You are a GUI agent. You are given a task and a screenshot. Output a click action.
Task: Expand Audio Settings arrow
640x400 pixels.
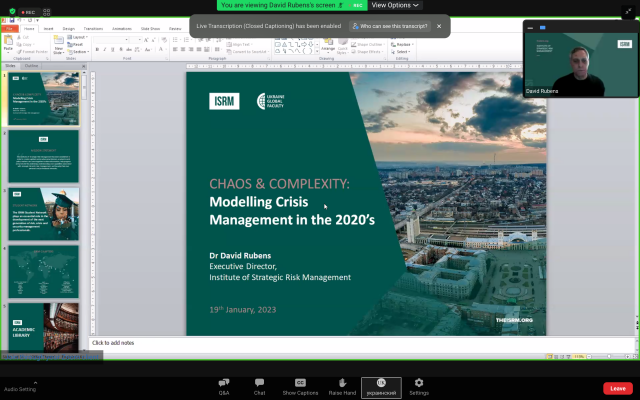pyautogui.click(x=36, y=382)
